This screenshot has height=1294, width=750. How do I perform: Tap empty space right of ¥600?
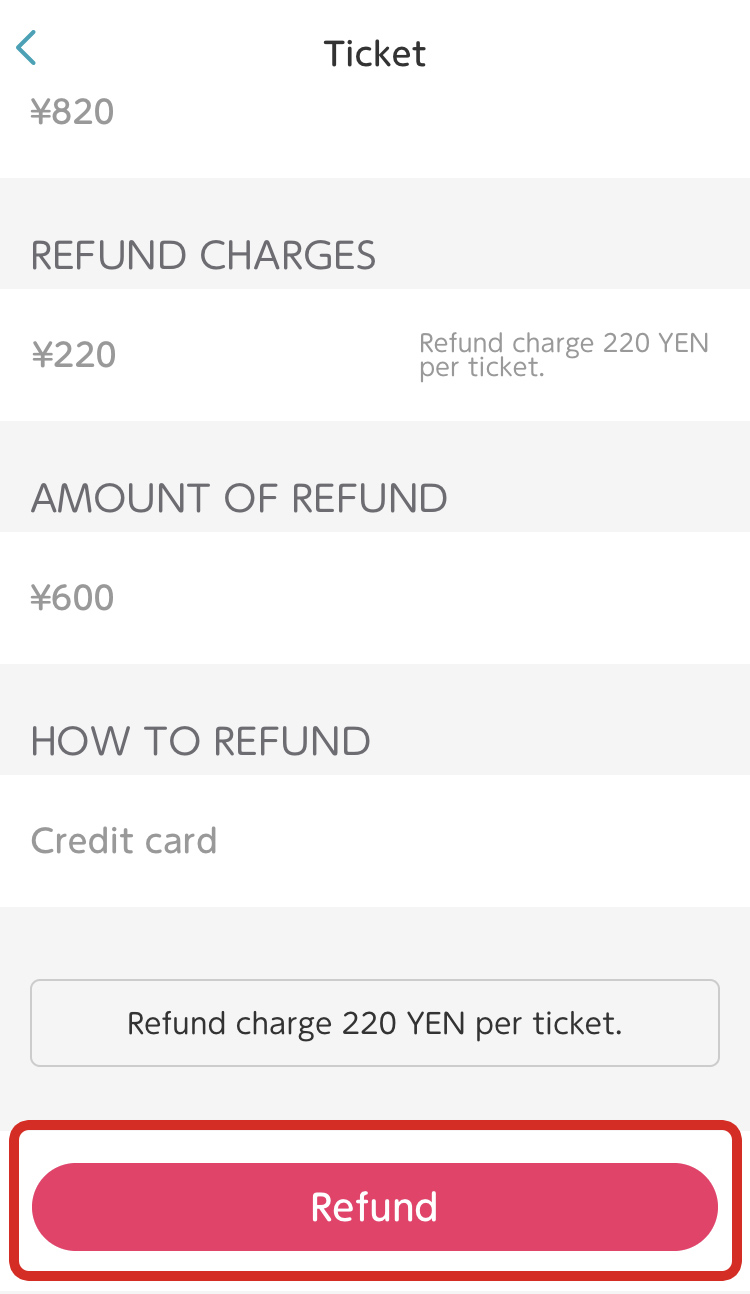450,598
